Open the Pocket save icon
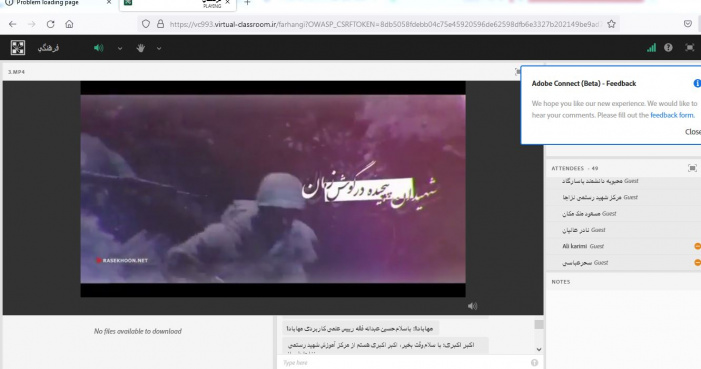The image size is (701, 369). [688, 24]
